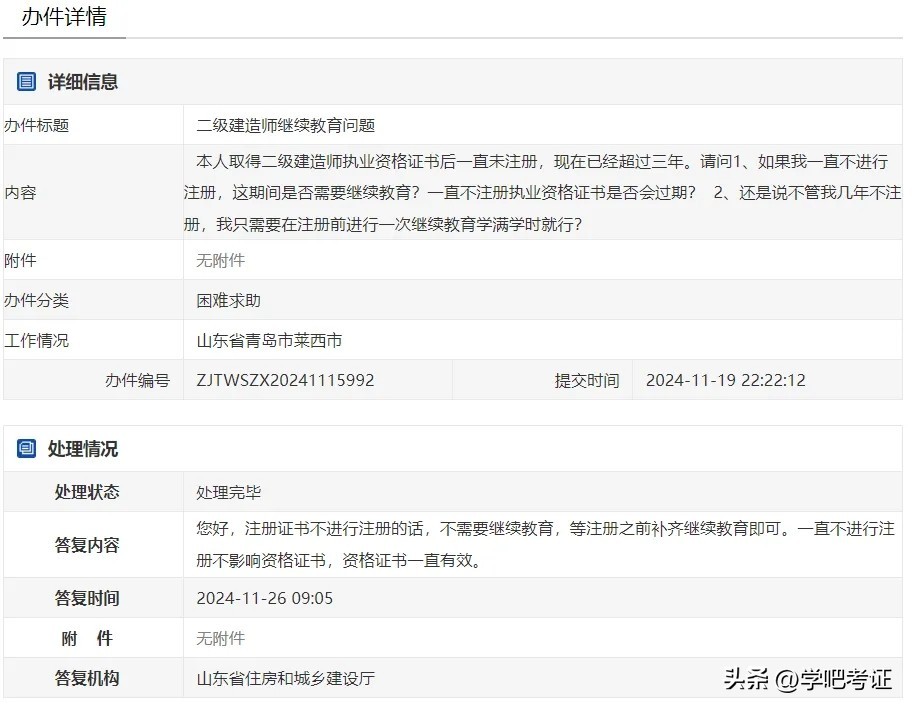Click the submission time 2024-11-19 22:22:12
Image resolution: width=912 pixels, height=711 pixels.
725,380
